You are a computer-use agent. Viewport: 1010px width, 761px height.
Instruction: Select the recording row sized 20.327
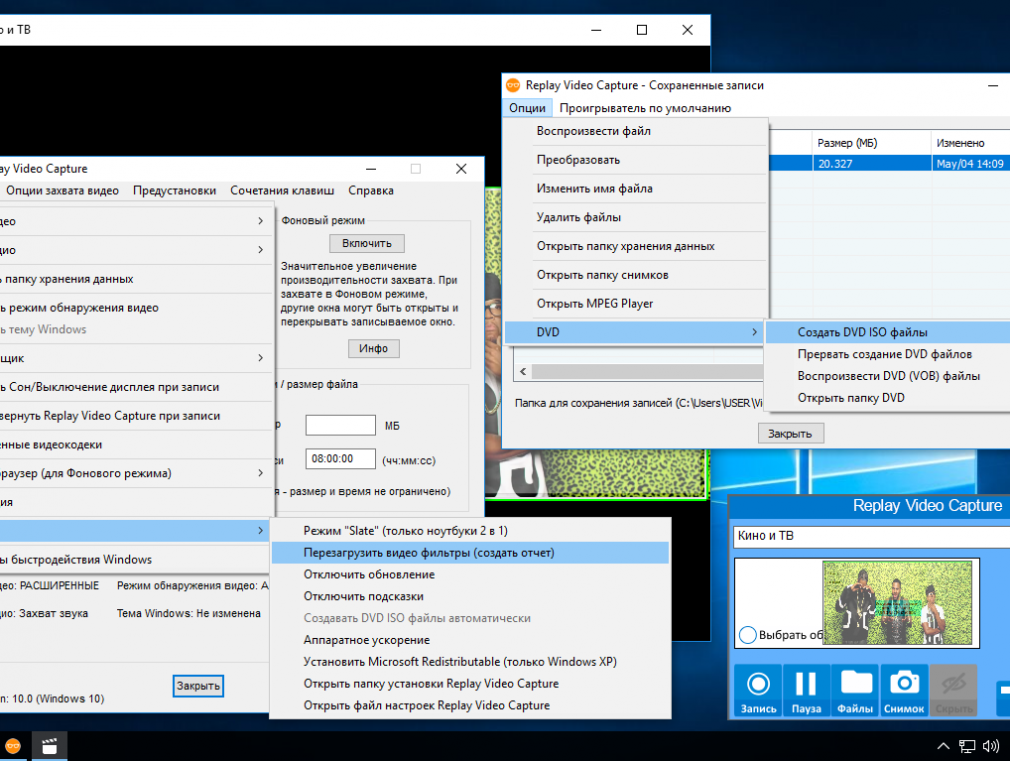[889, 164]
